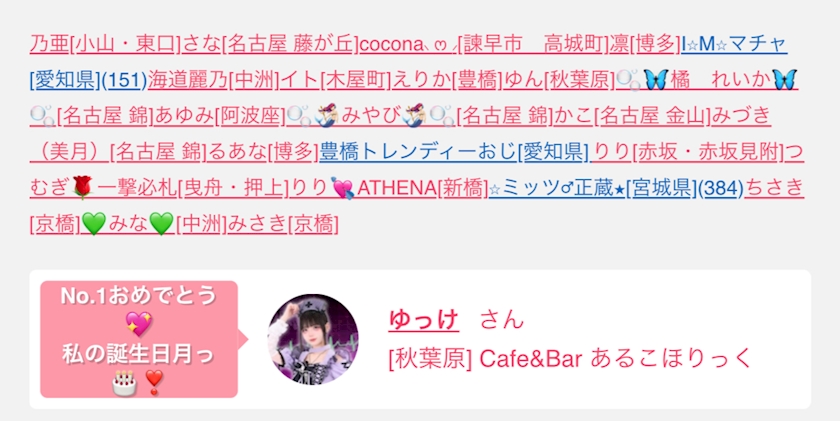Click the ゆっけ name link
This screenshot has width=840, height=421.
[424, 320]
